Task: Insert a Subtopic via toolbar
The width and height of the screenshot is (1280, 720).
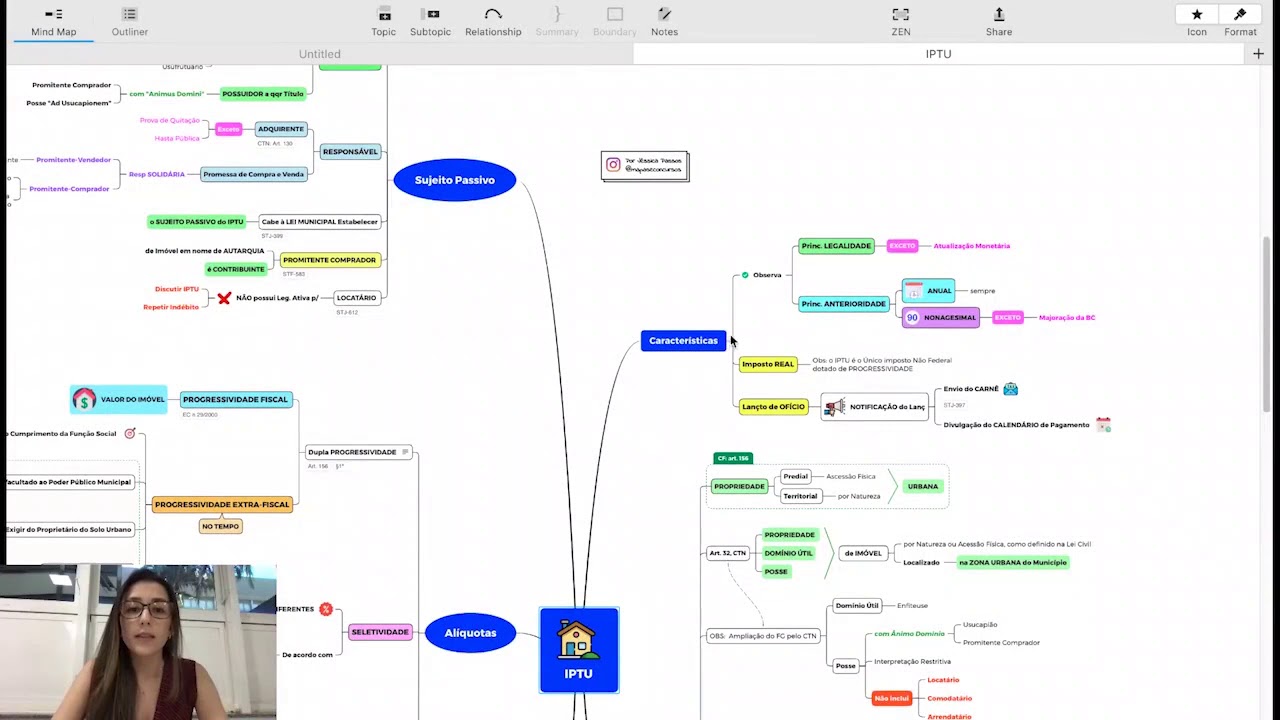Action: pos(430,22)
